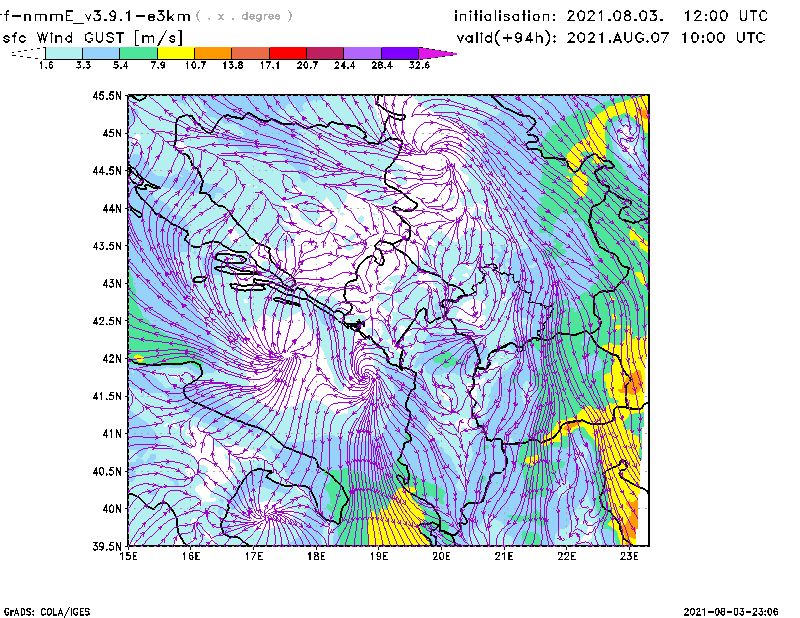800x618 pixels.
Task: Click the initialisation time "12:00 UTC"
Action: tap(726, 16)
